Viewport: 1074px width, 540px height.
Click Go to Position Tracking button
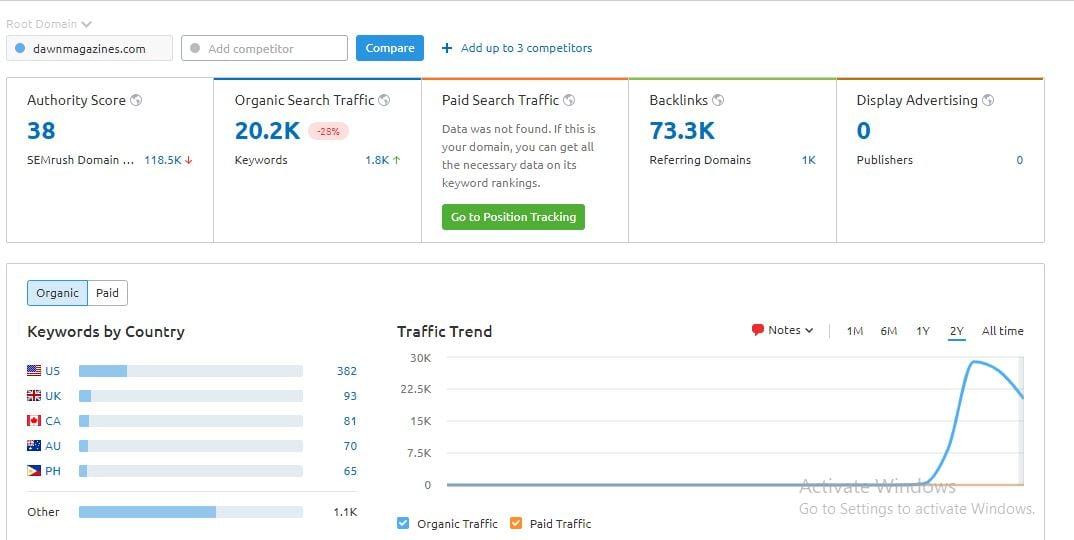(x=513, y=217)
